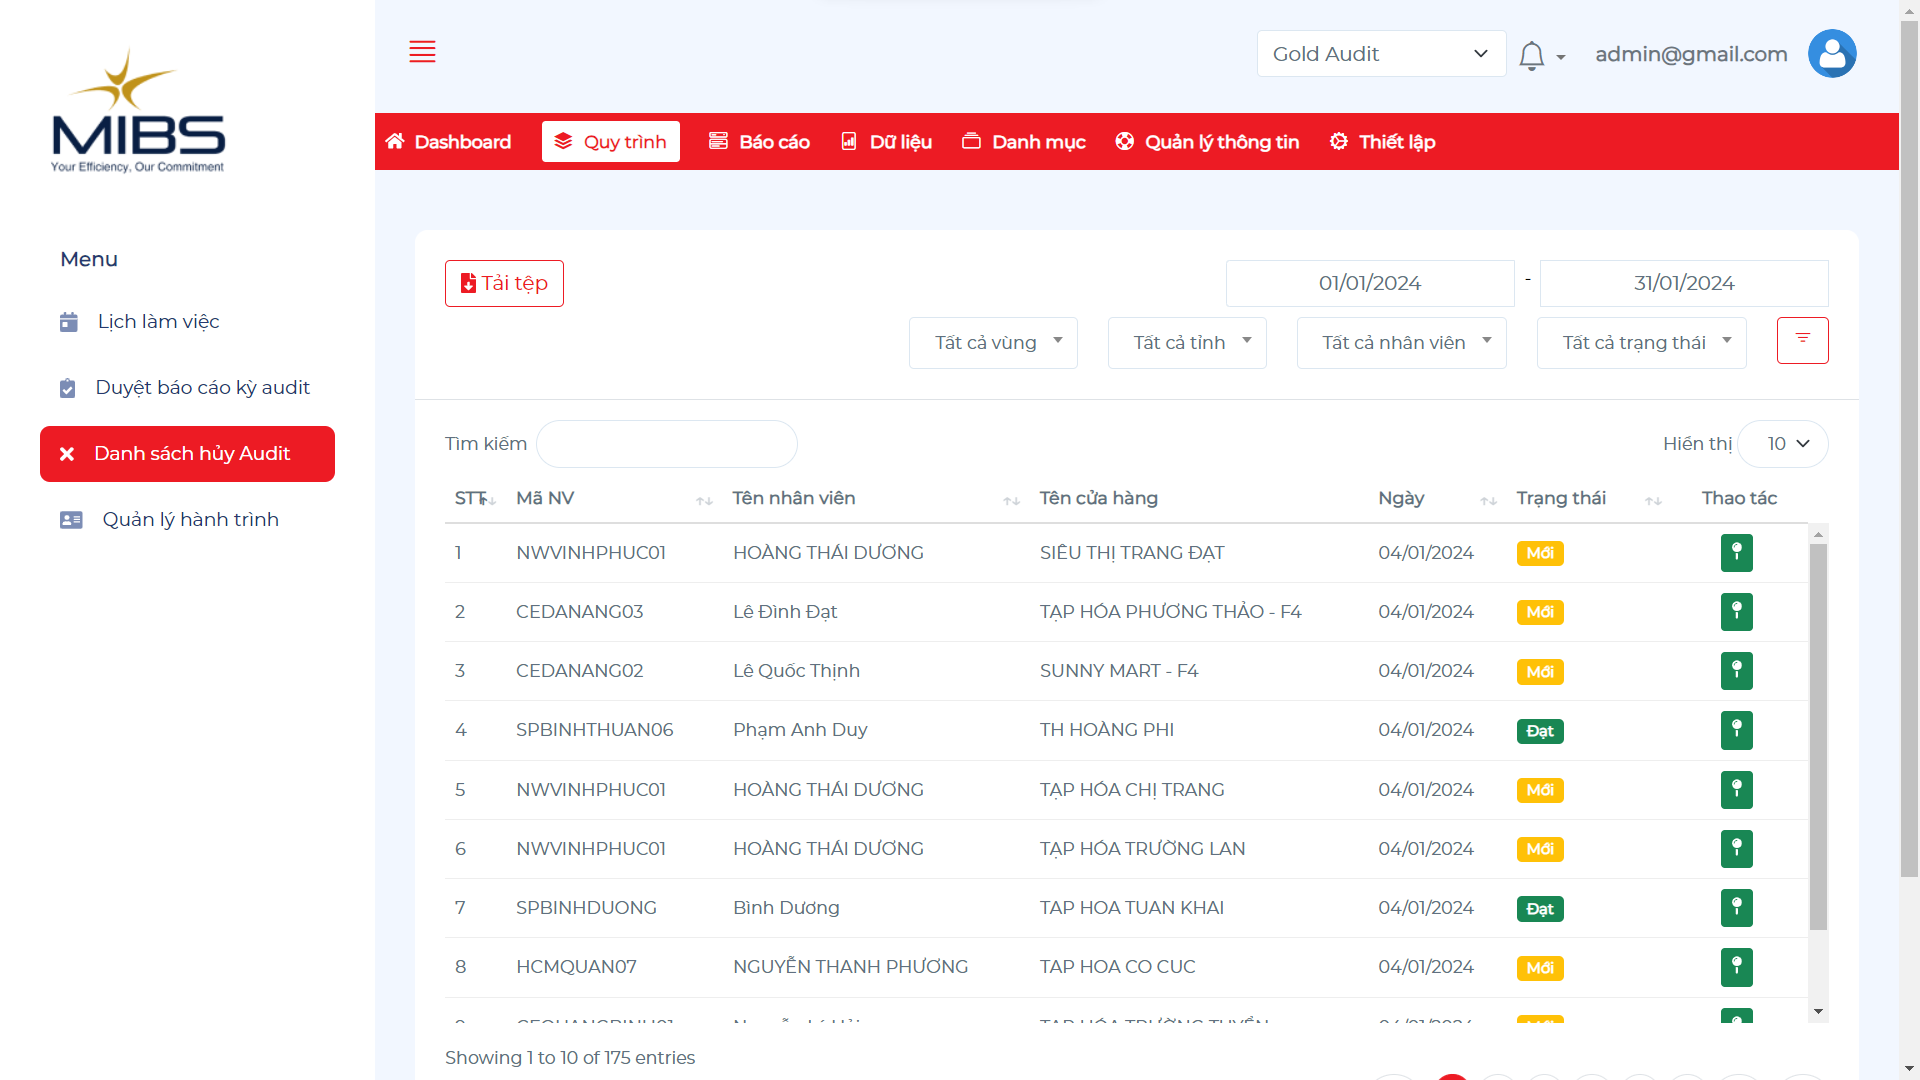Viewport: 1920px width, 1080px height.
Task: Open location pin for TAP HOA TUAN KHAI
Action: tap(1737, 908)
